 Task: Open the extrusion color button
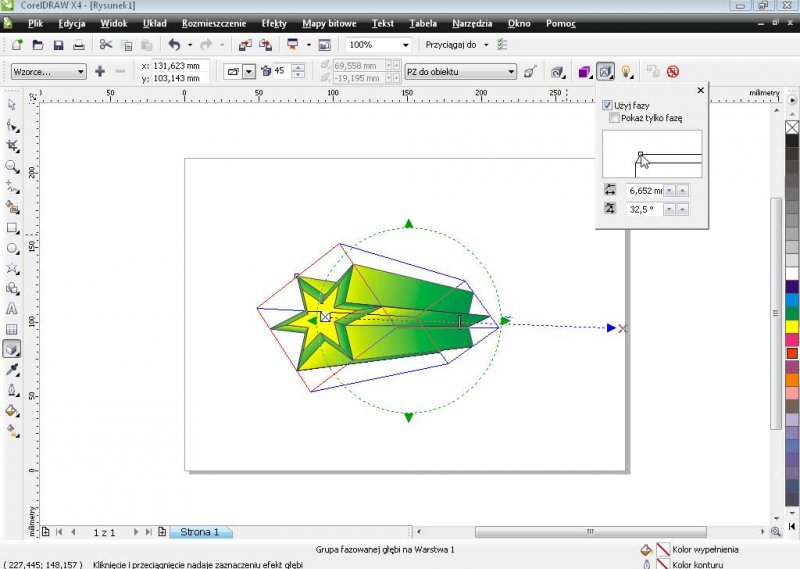click(x=583, y=72)
